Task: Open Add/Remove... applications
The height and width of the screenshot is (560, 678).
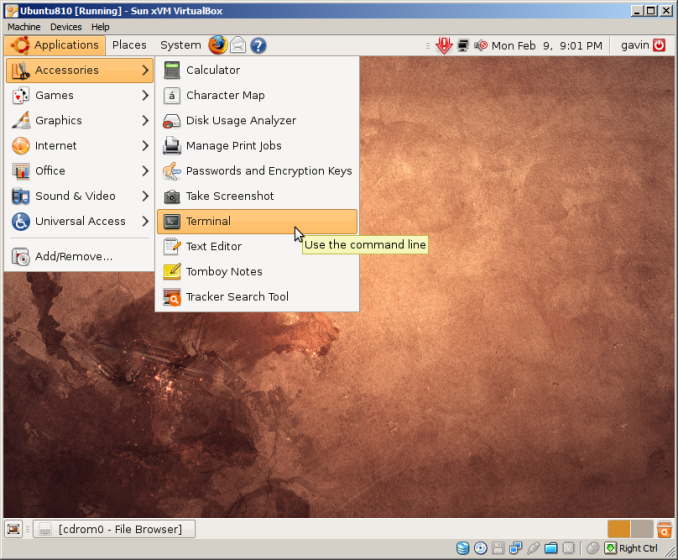Action: (x=80, y=256)
